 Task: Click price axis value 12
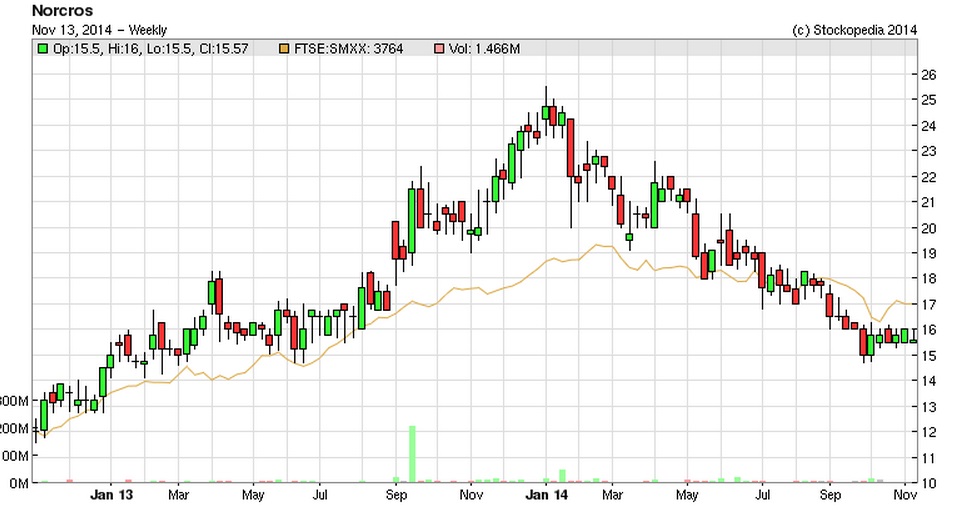(x=929, y=432)
